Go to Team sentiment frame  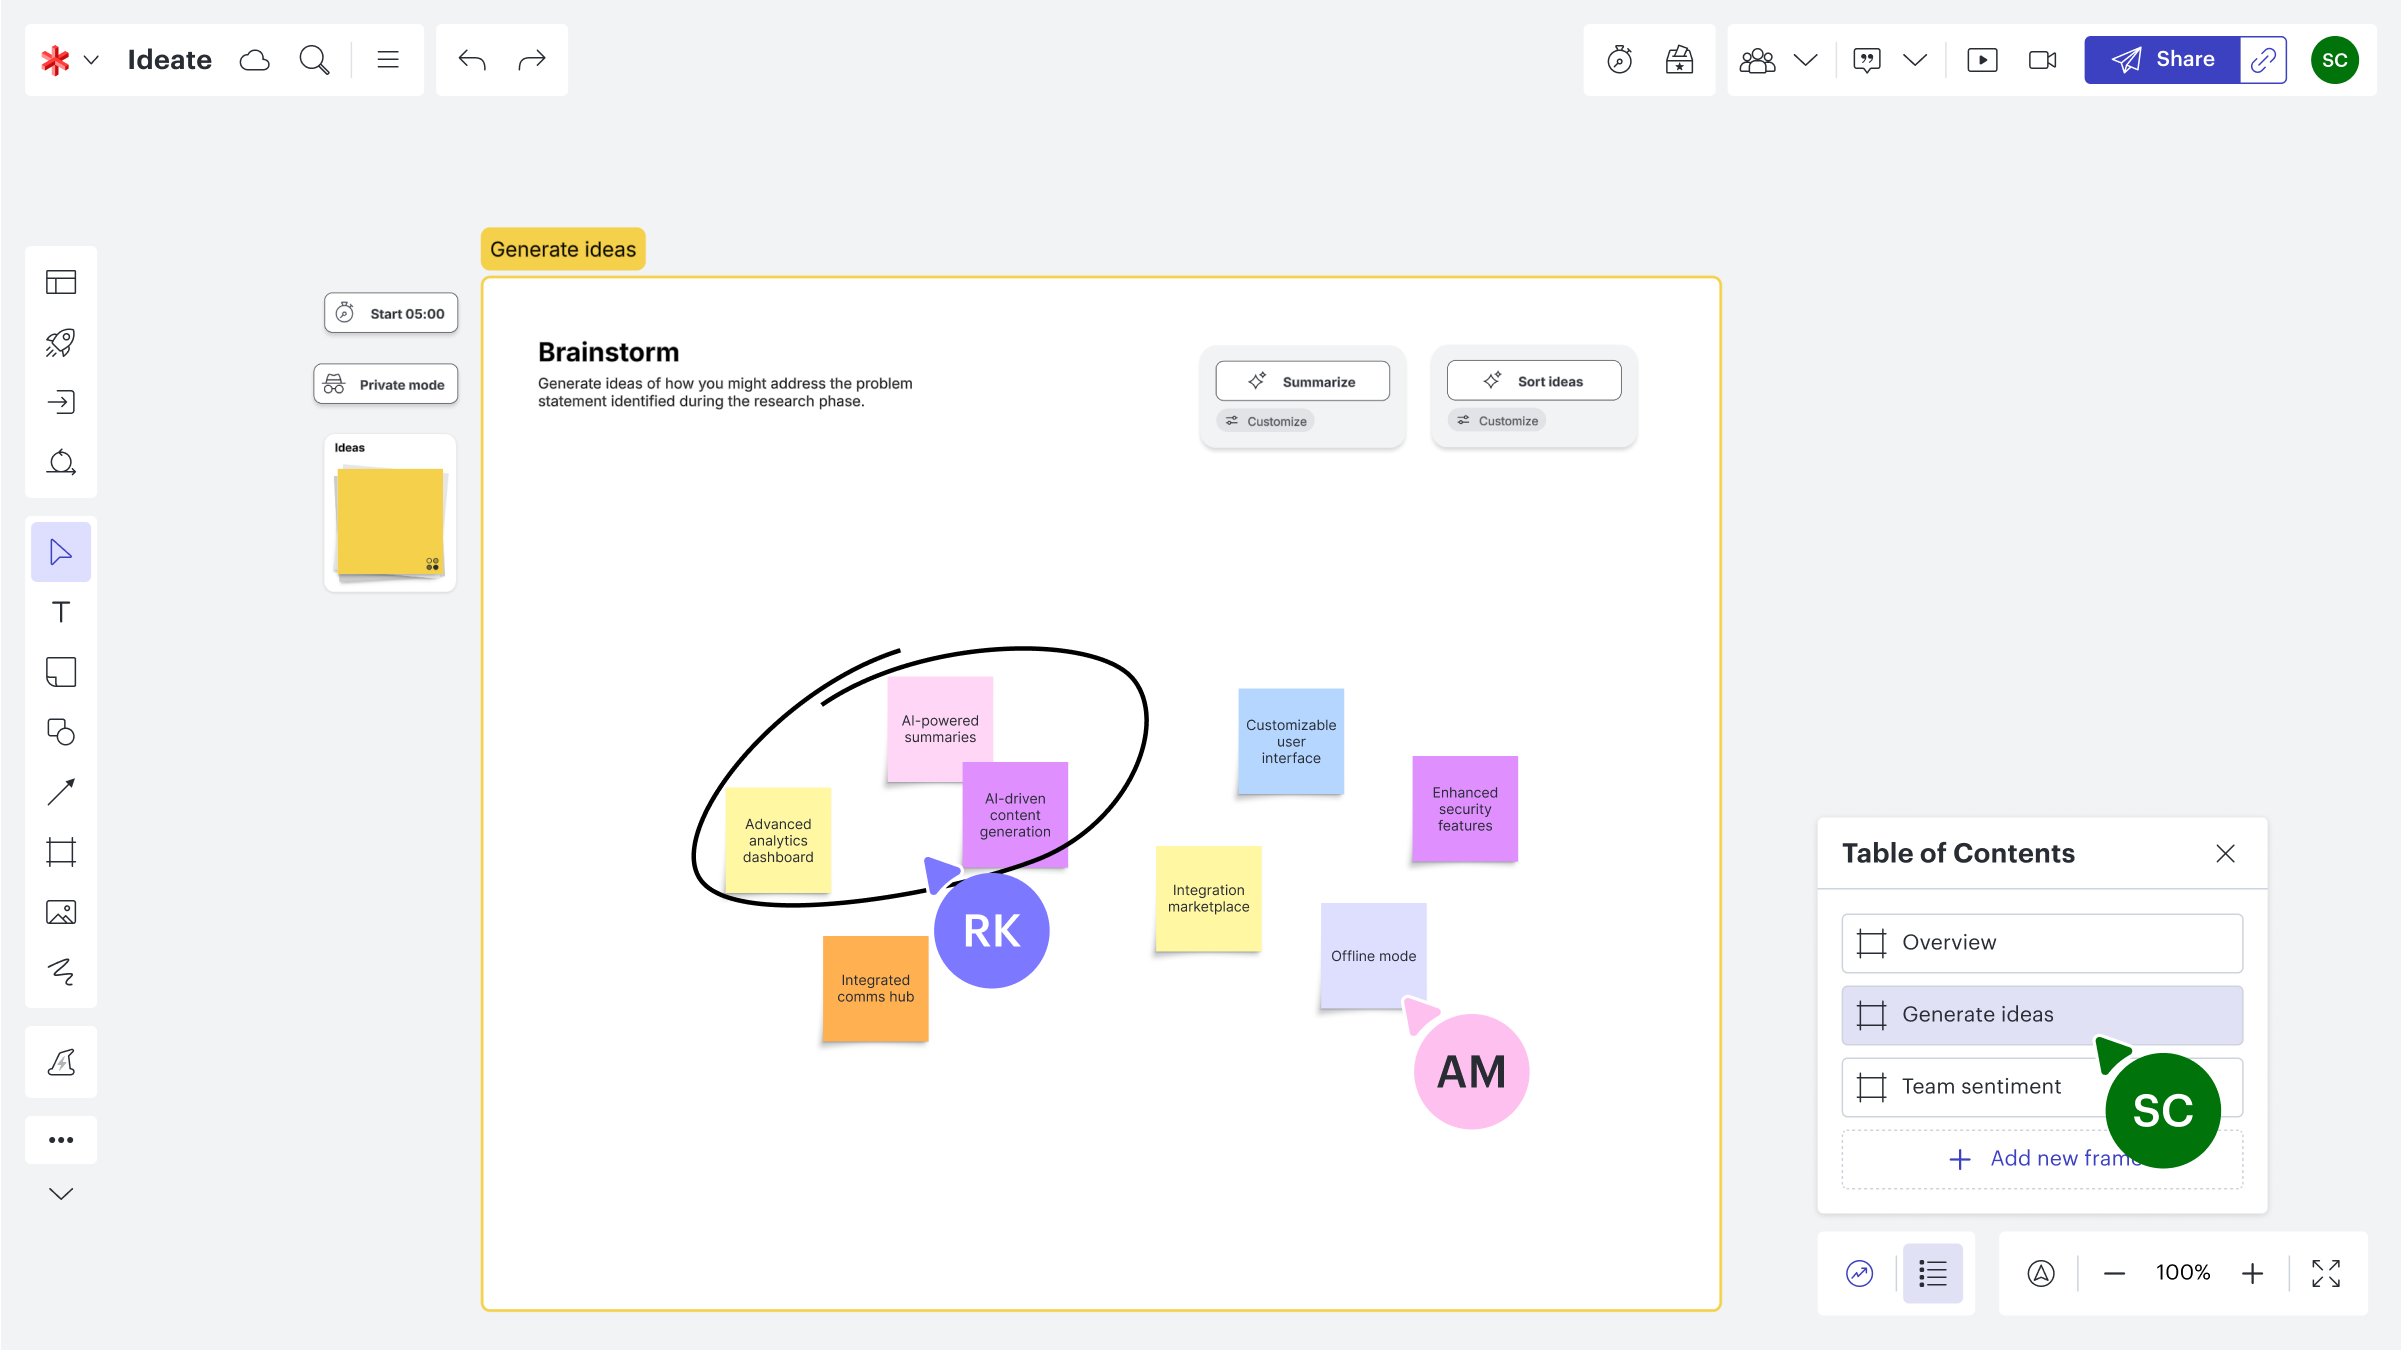coord(1980,1087)
